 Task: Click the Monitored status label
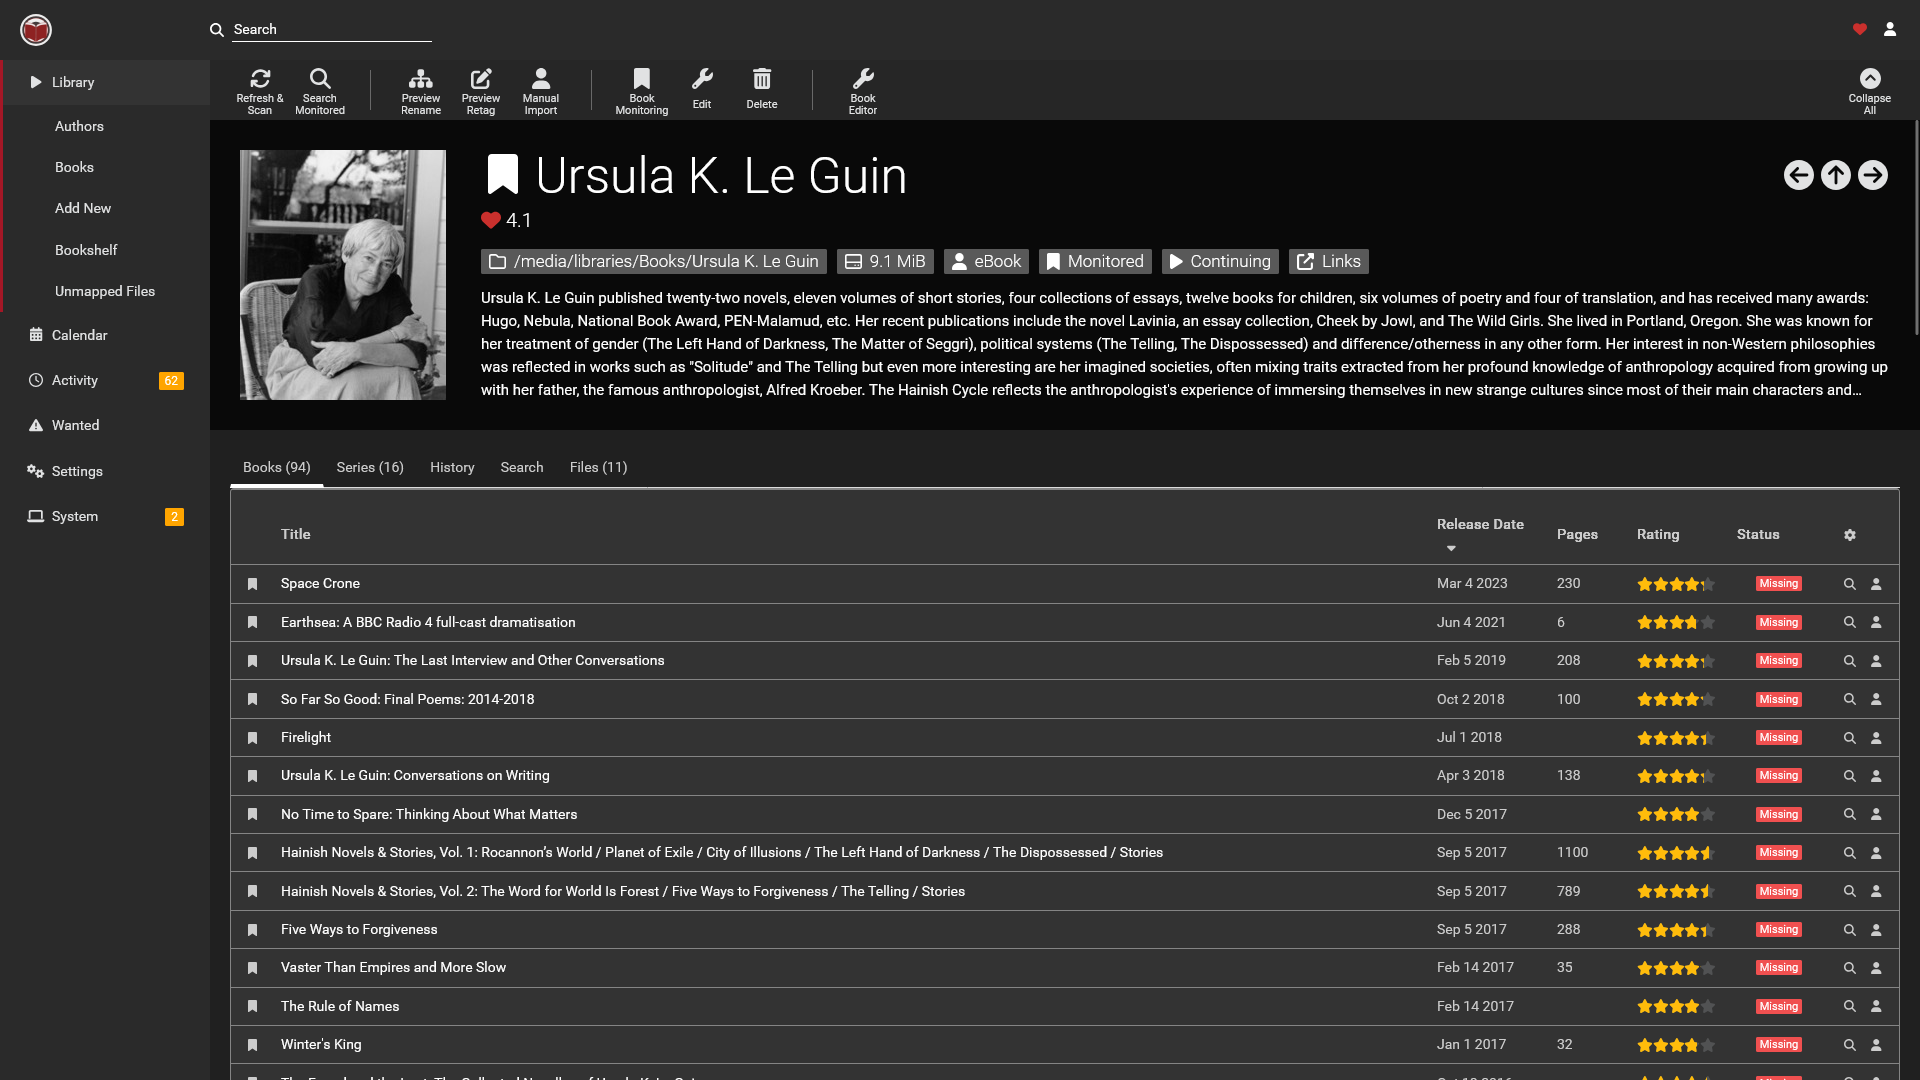1095,261
